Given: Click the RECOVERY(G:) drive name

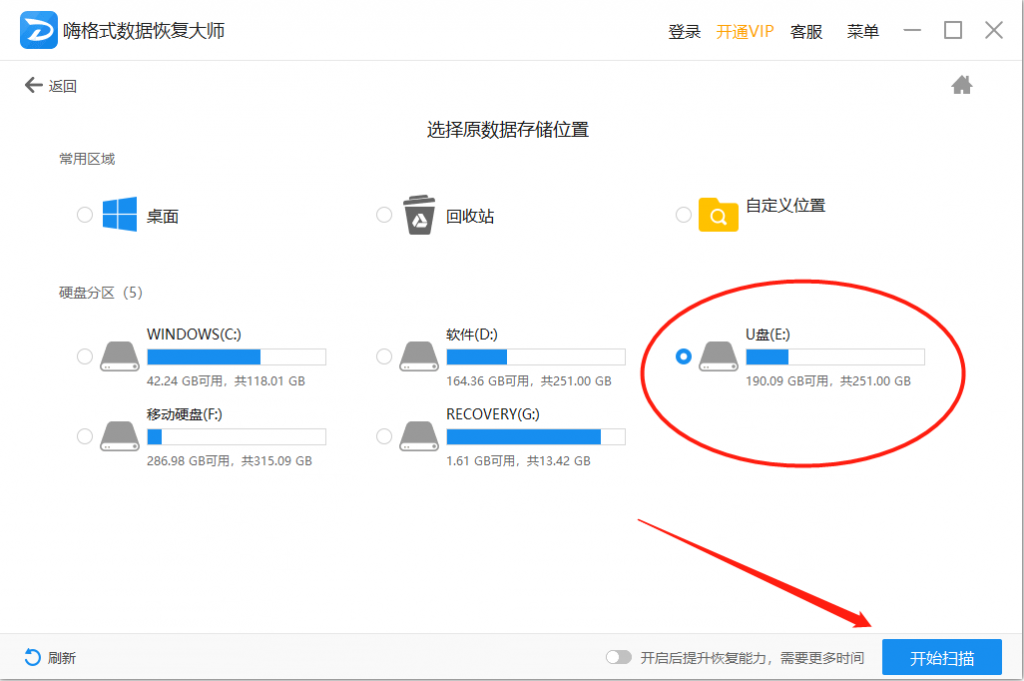Looking at the screenshot, I should click(492, 414).
